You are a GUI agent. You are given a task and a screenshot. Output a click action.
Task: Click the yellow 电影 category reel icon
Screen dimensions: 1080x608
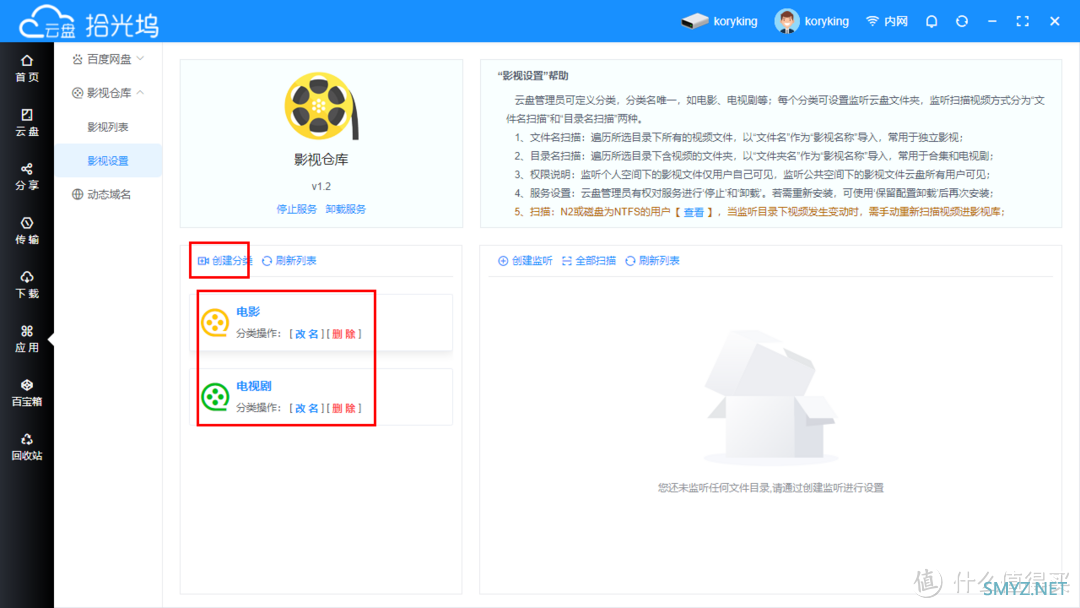pos(215,322)
